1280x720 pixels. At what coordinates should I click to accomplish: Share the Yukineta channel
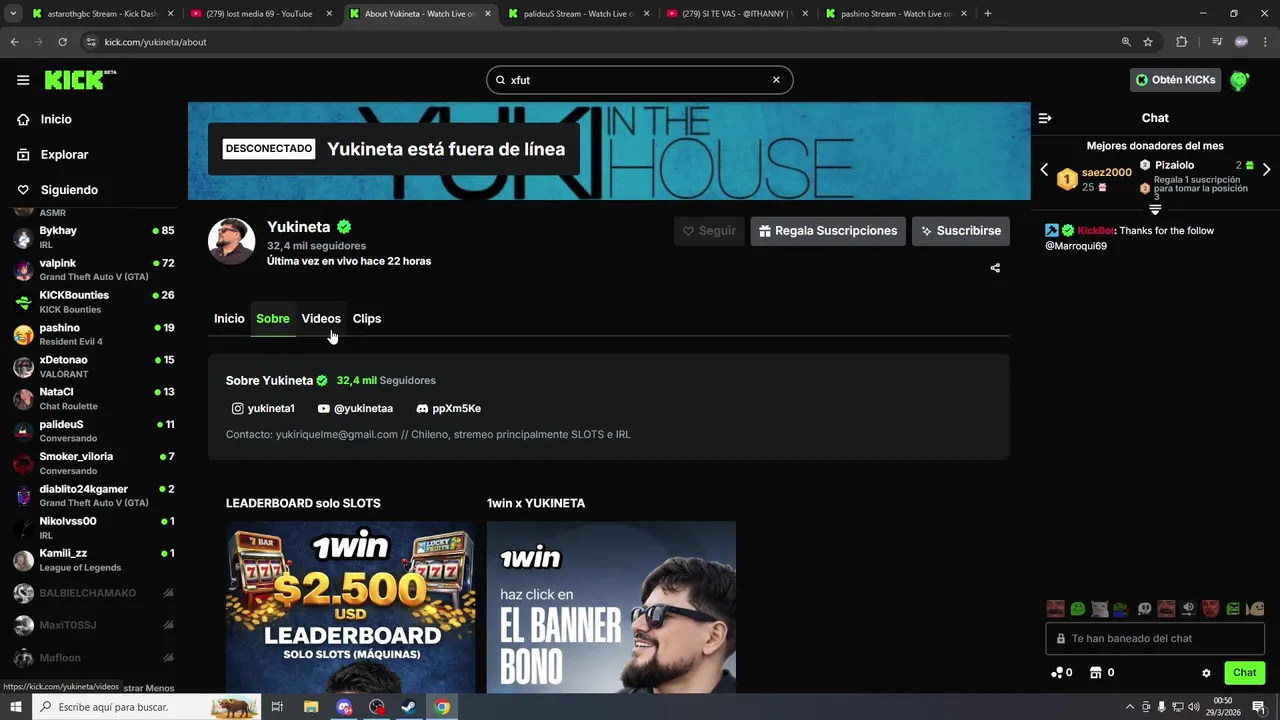(x=995, y=268)
